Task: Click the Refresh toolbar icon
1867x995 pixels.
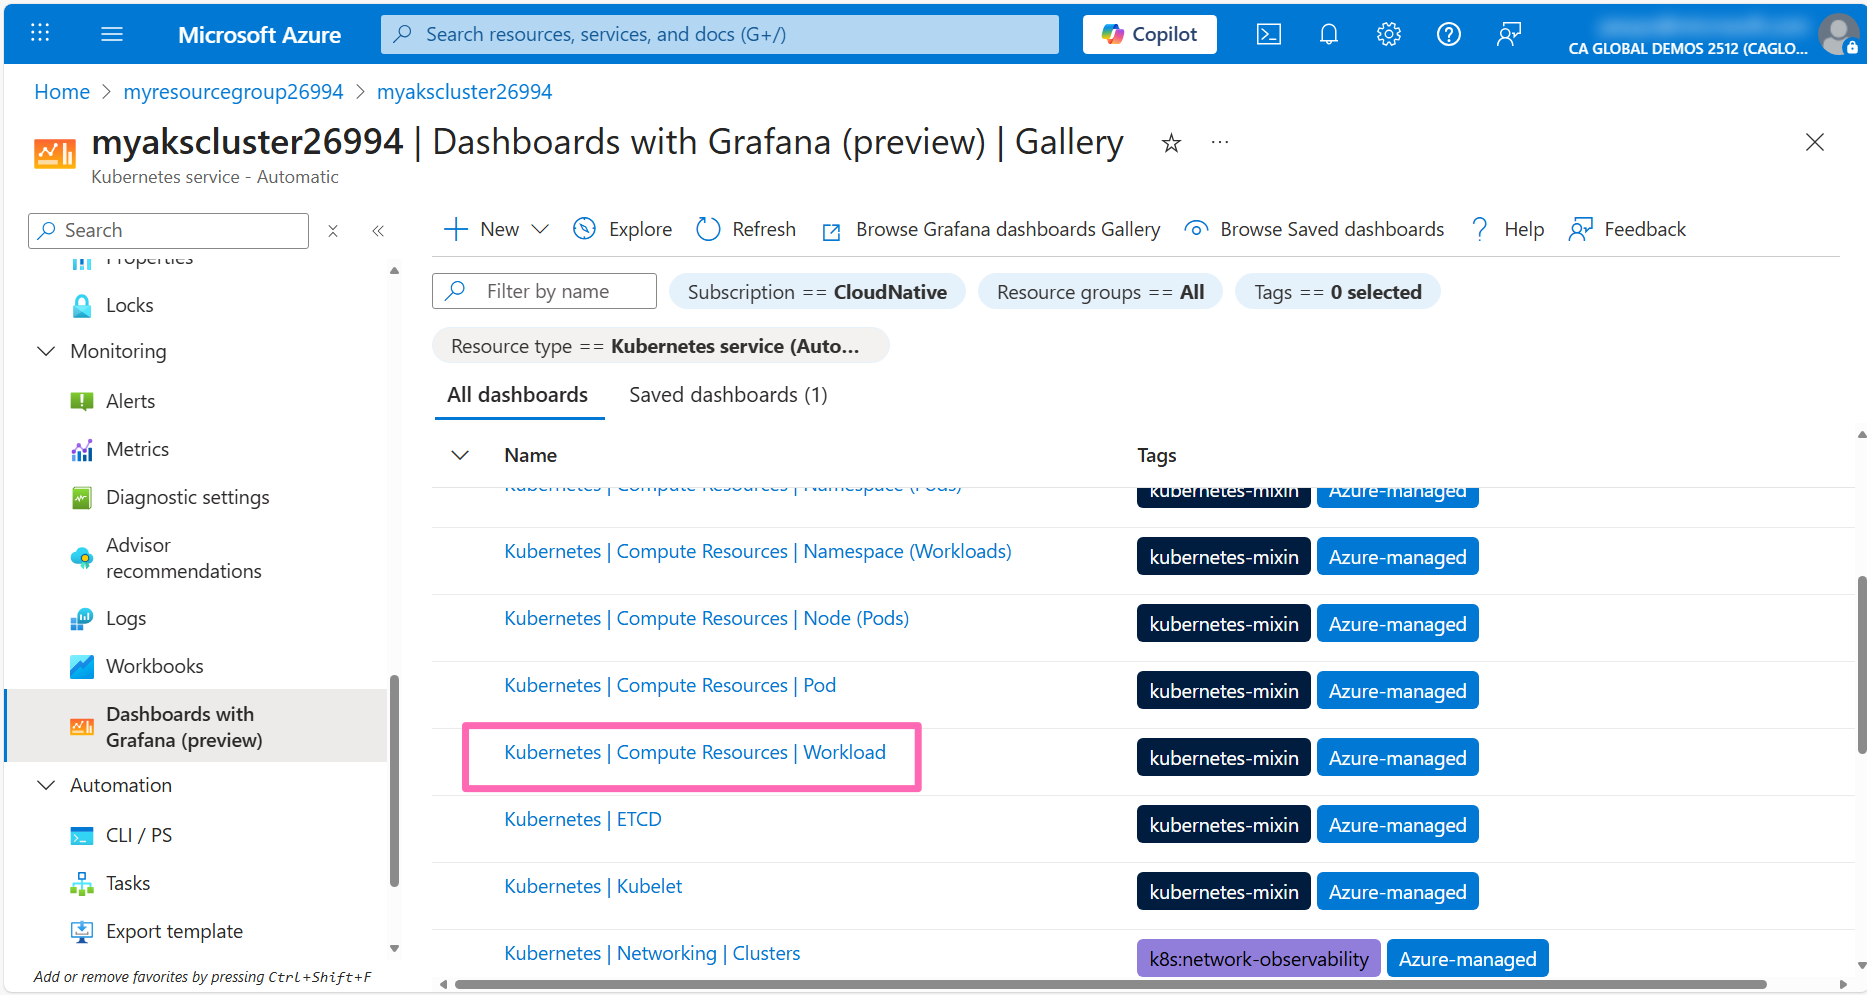Action: pos(708,229)
